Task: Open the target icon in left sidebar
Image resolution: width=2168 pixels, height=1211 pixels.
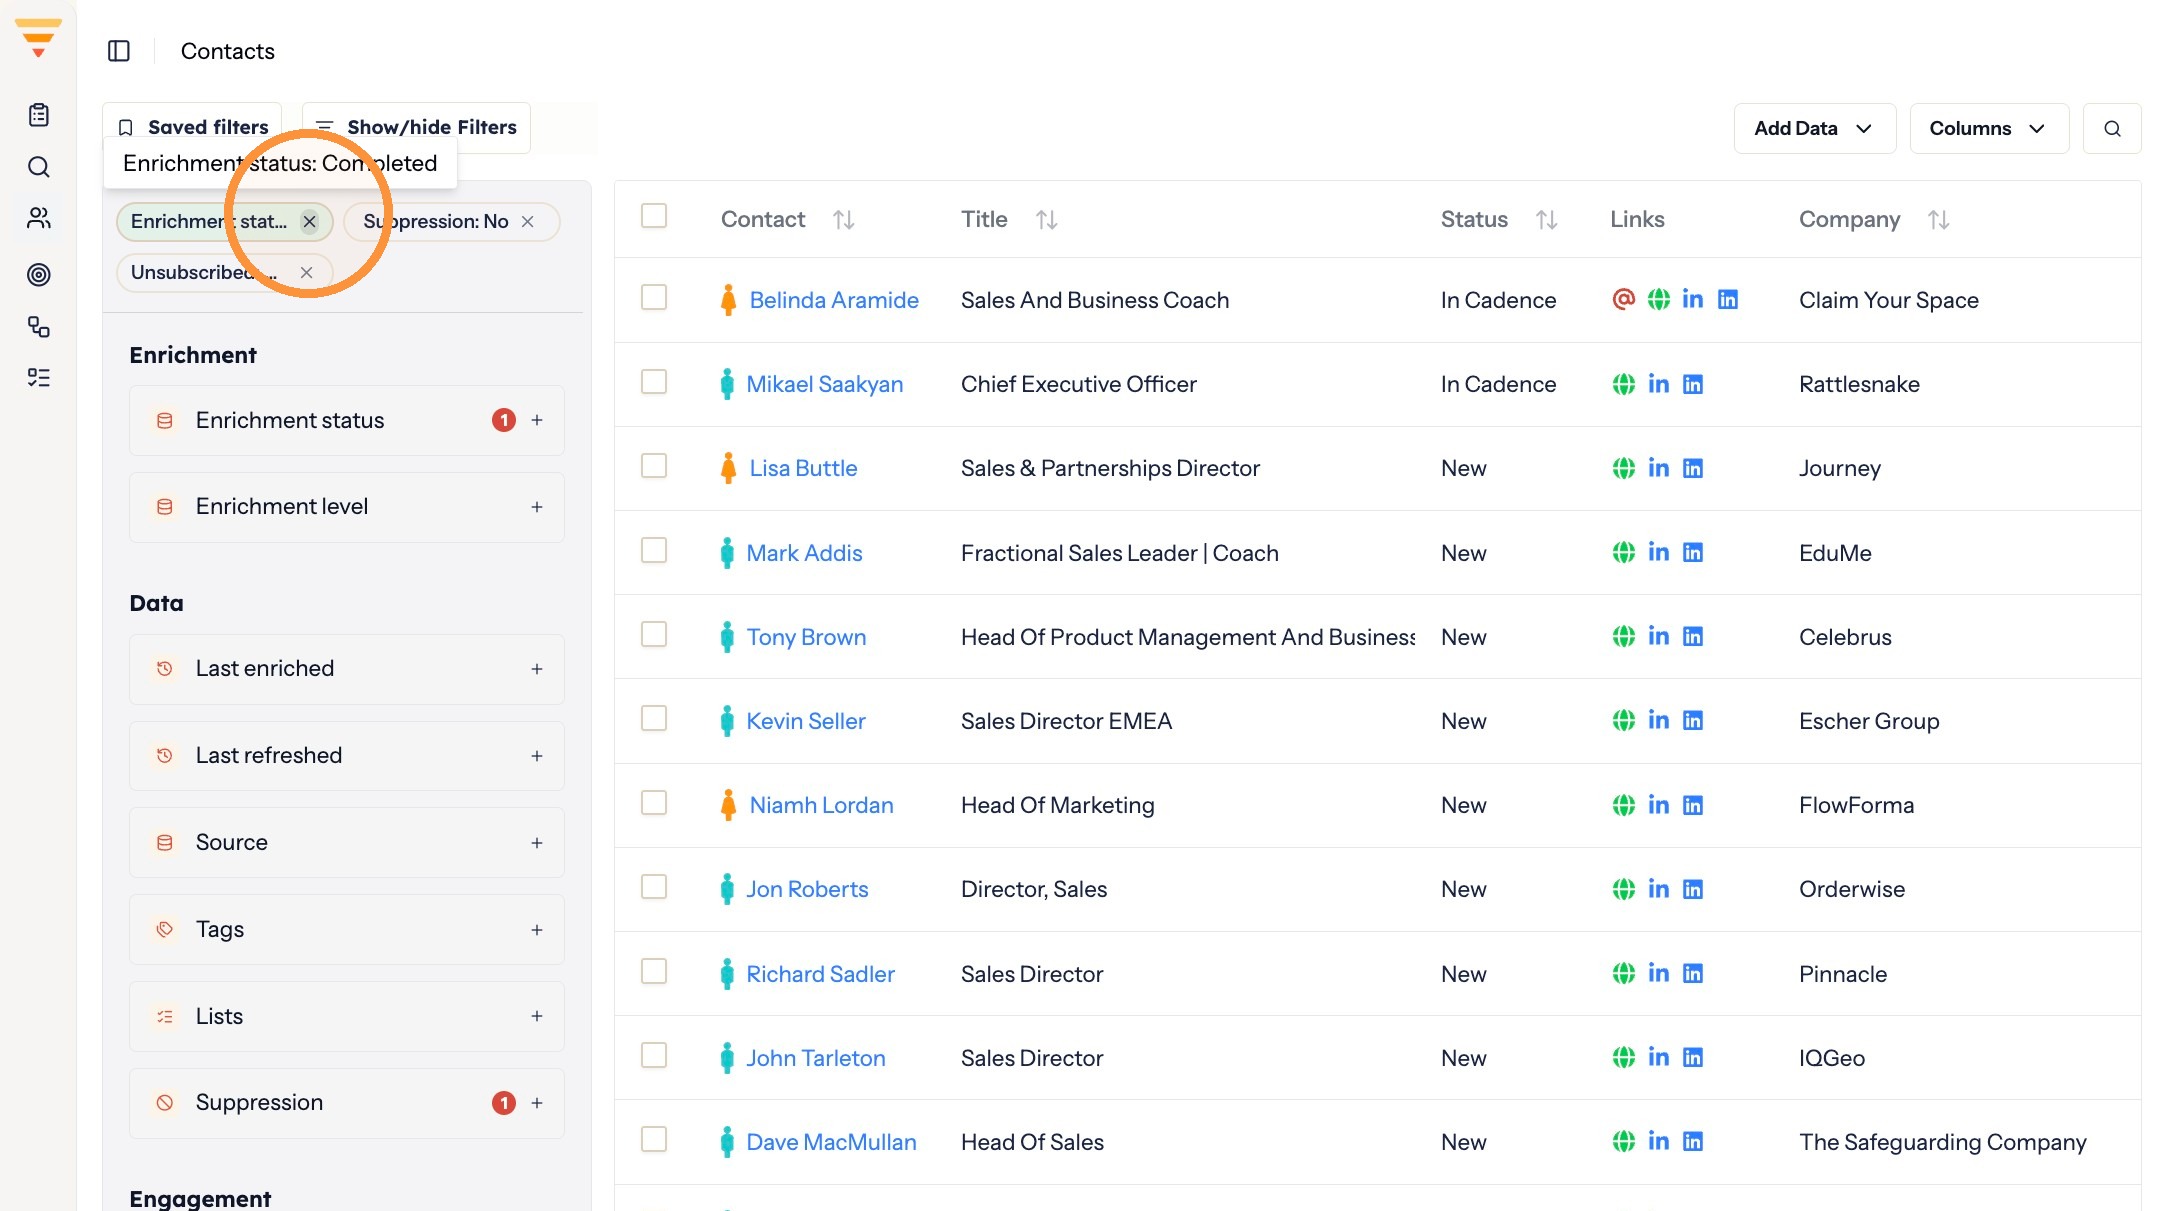Action: click(39, 274)
